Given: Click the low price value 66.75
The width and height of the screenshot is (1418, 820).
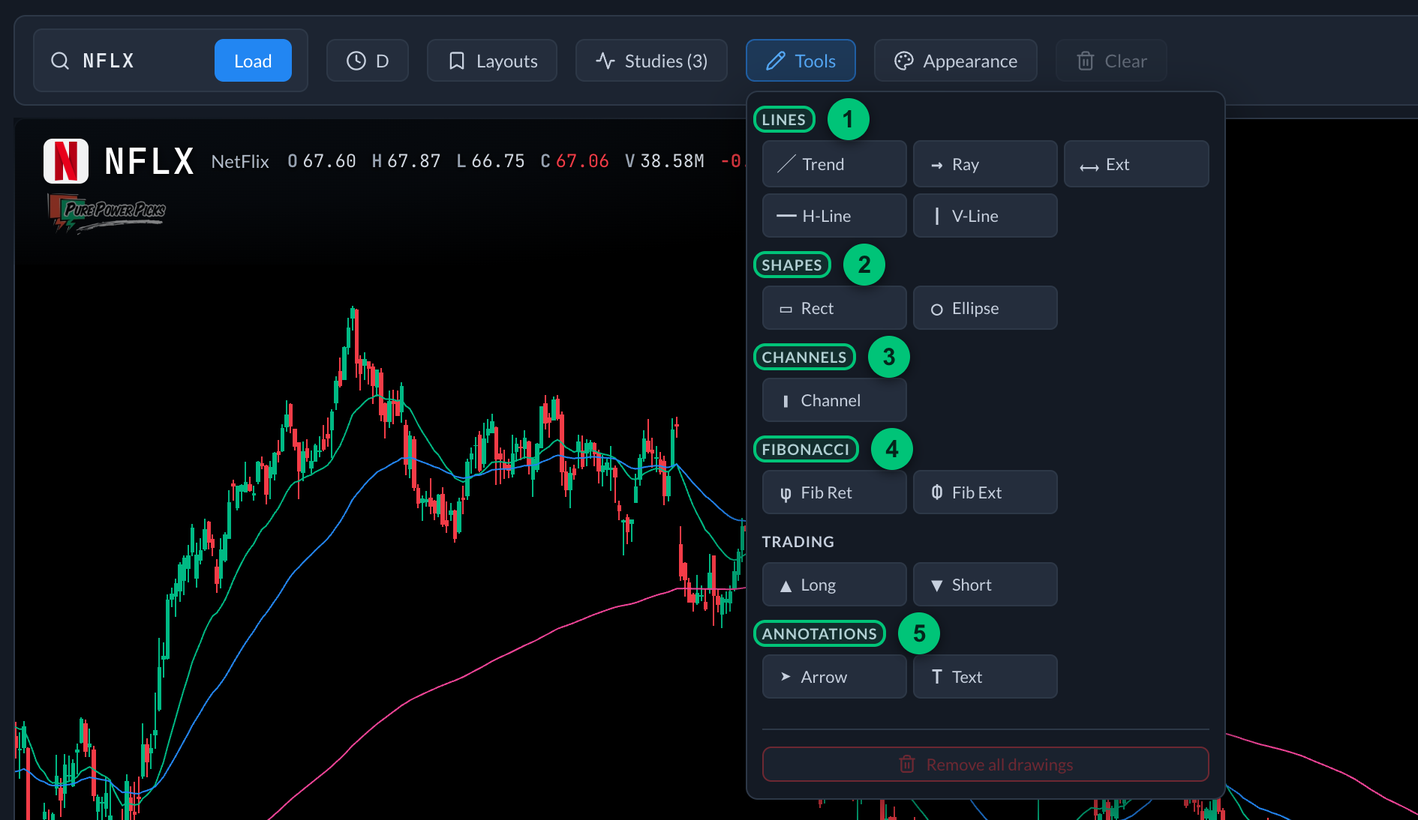Looking at the screenshot, I should pos(498,161).
